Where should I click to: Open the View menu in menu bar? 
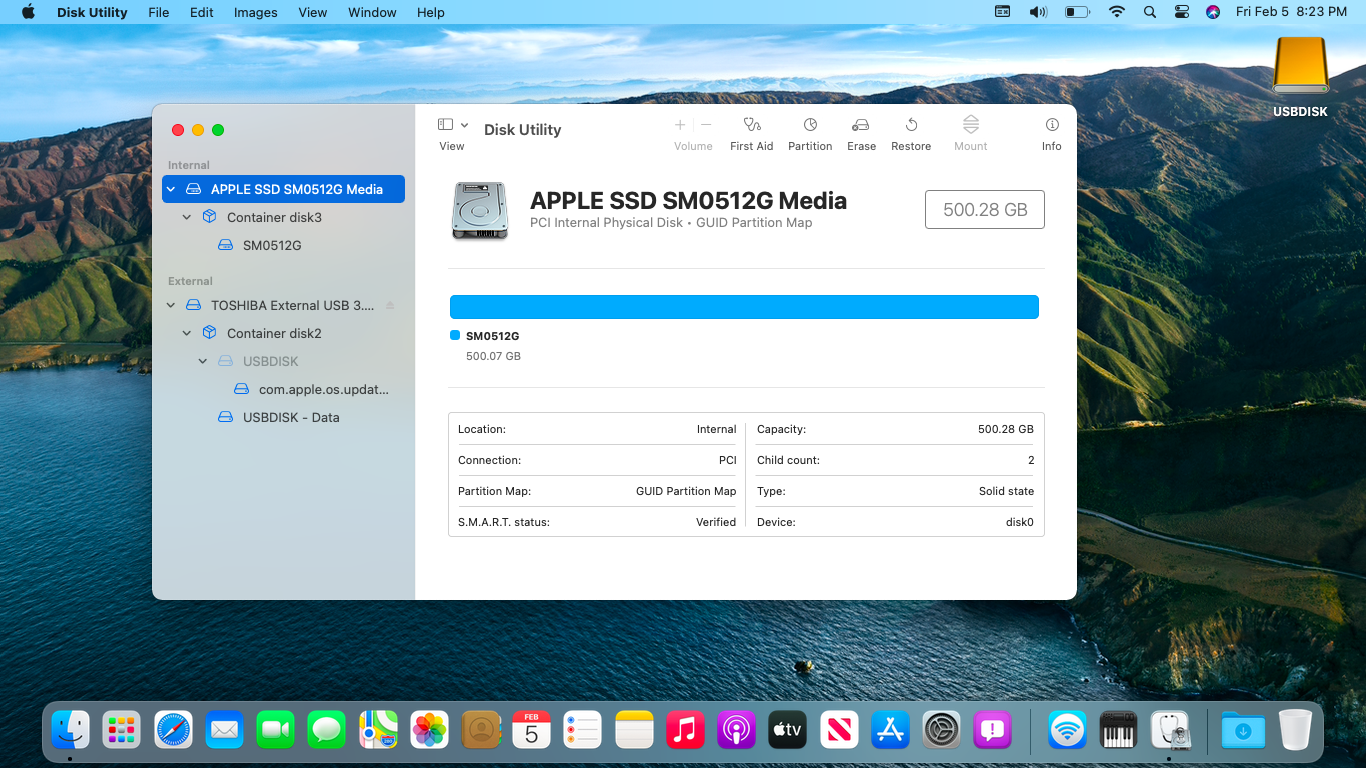(313, 12)
